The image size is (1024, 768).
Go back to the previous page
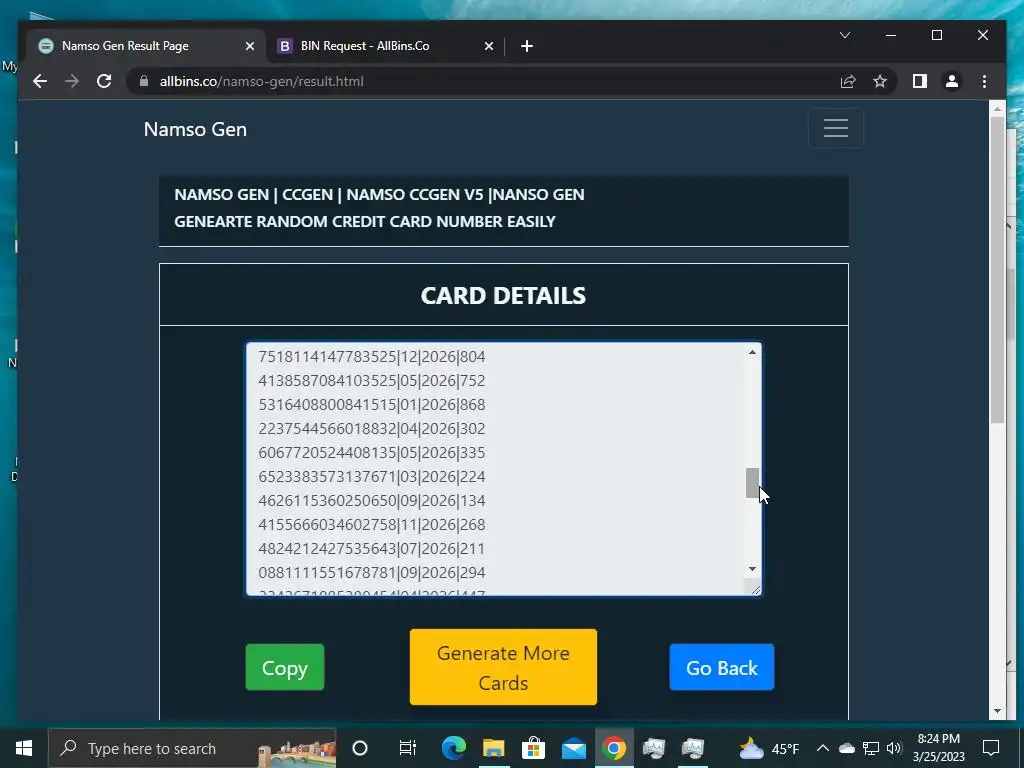(40, 81)
